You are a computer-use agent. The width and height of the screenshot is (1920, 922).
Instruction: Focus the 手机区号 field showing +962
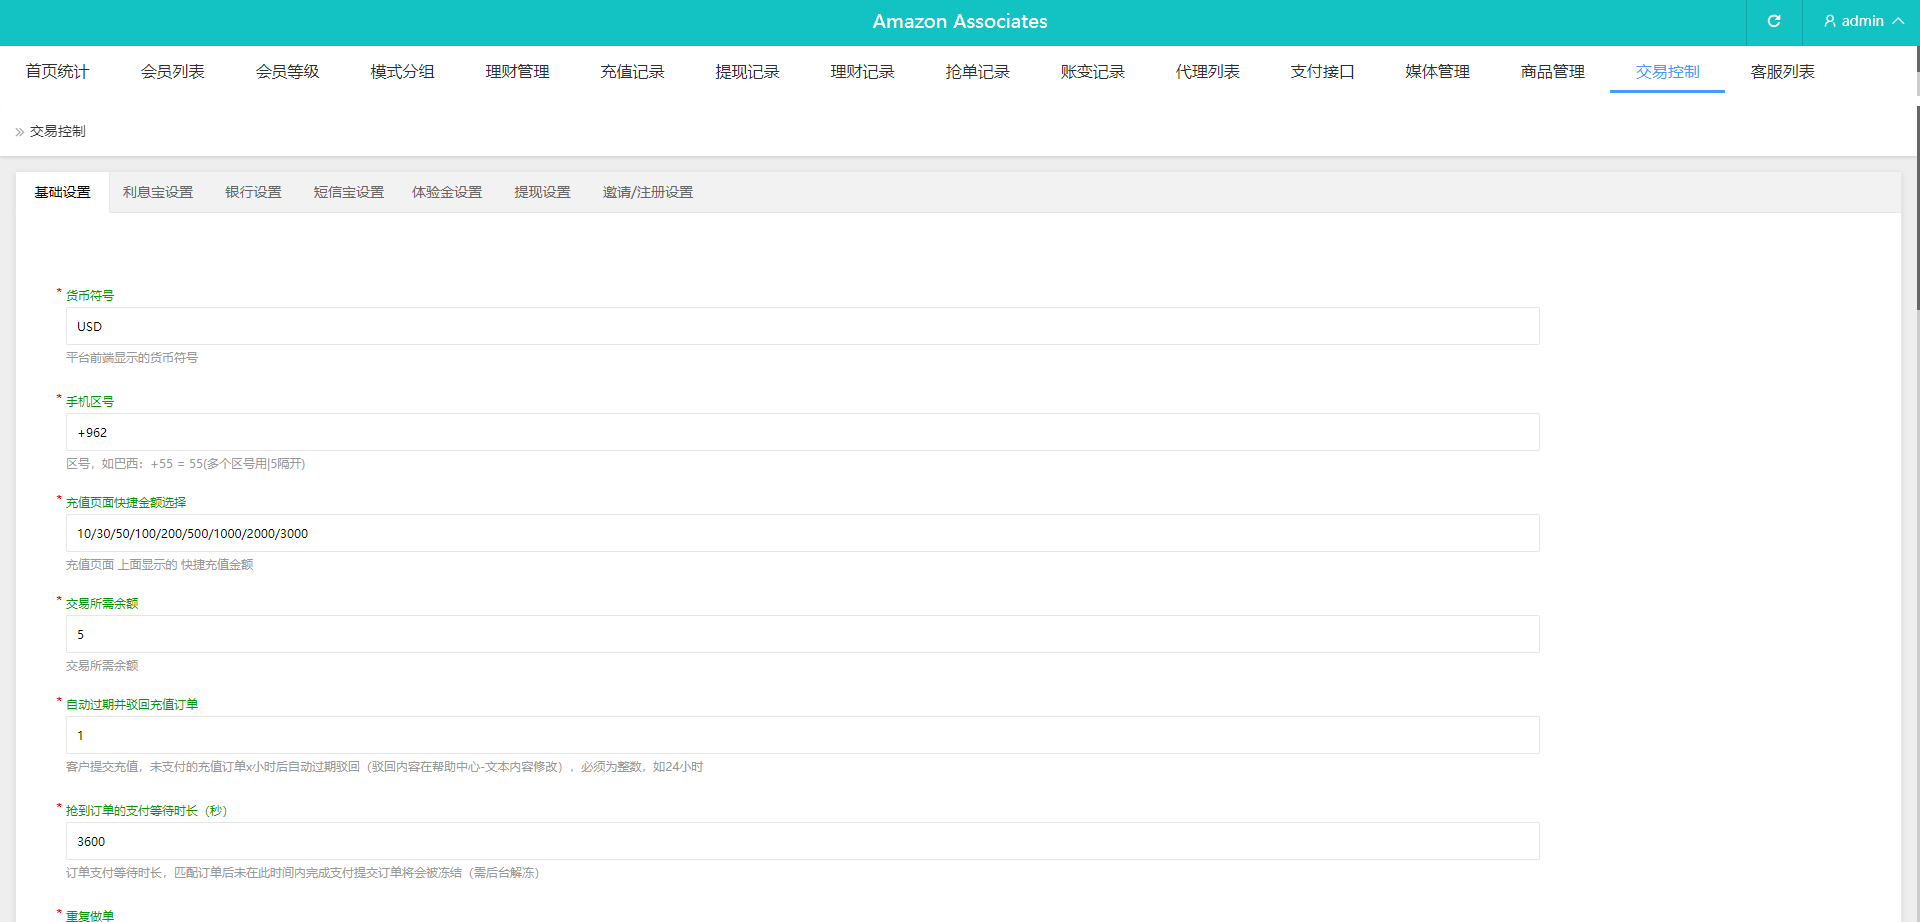pos(802,432)
